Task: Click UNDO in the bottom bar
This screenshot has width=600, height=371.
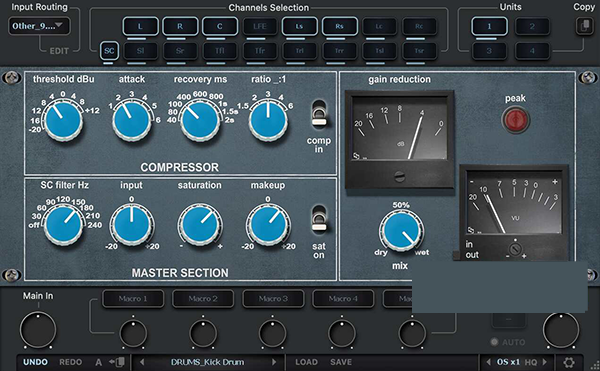Action: 36,362
